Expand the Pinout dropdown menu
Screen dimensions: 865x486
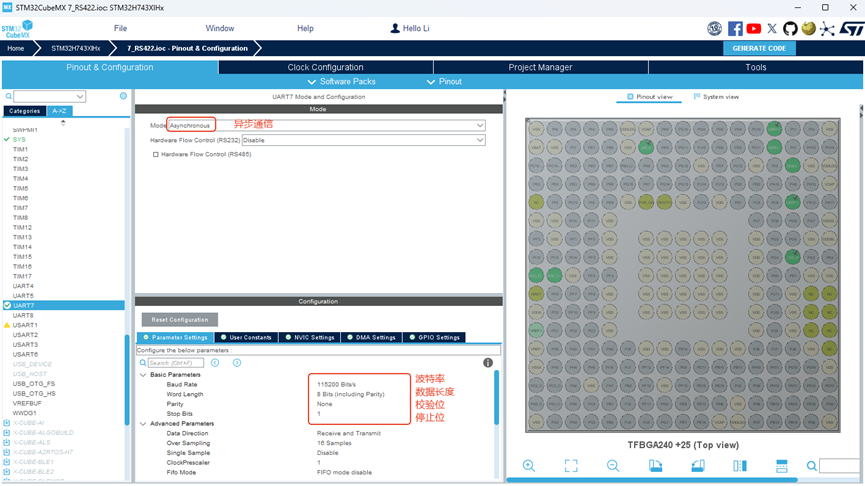[444, 82]
